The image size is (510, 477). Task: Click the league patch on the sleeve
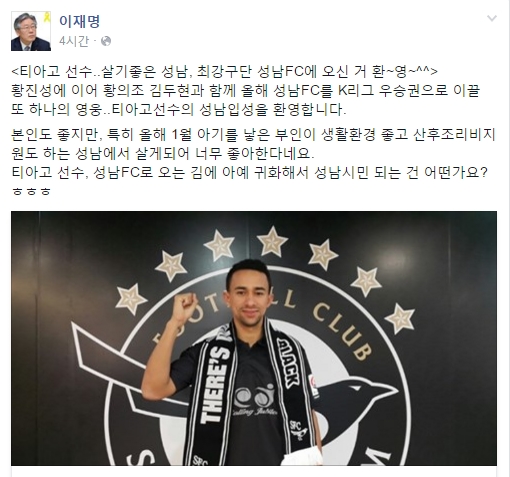click(313, 386)
